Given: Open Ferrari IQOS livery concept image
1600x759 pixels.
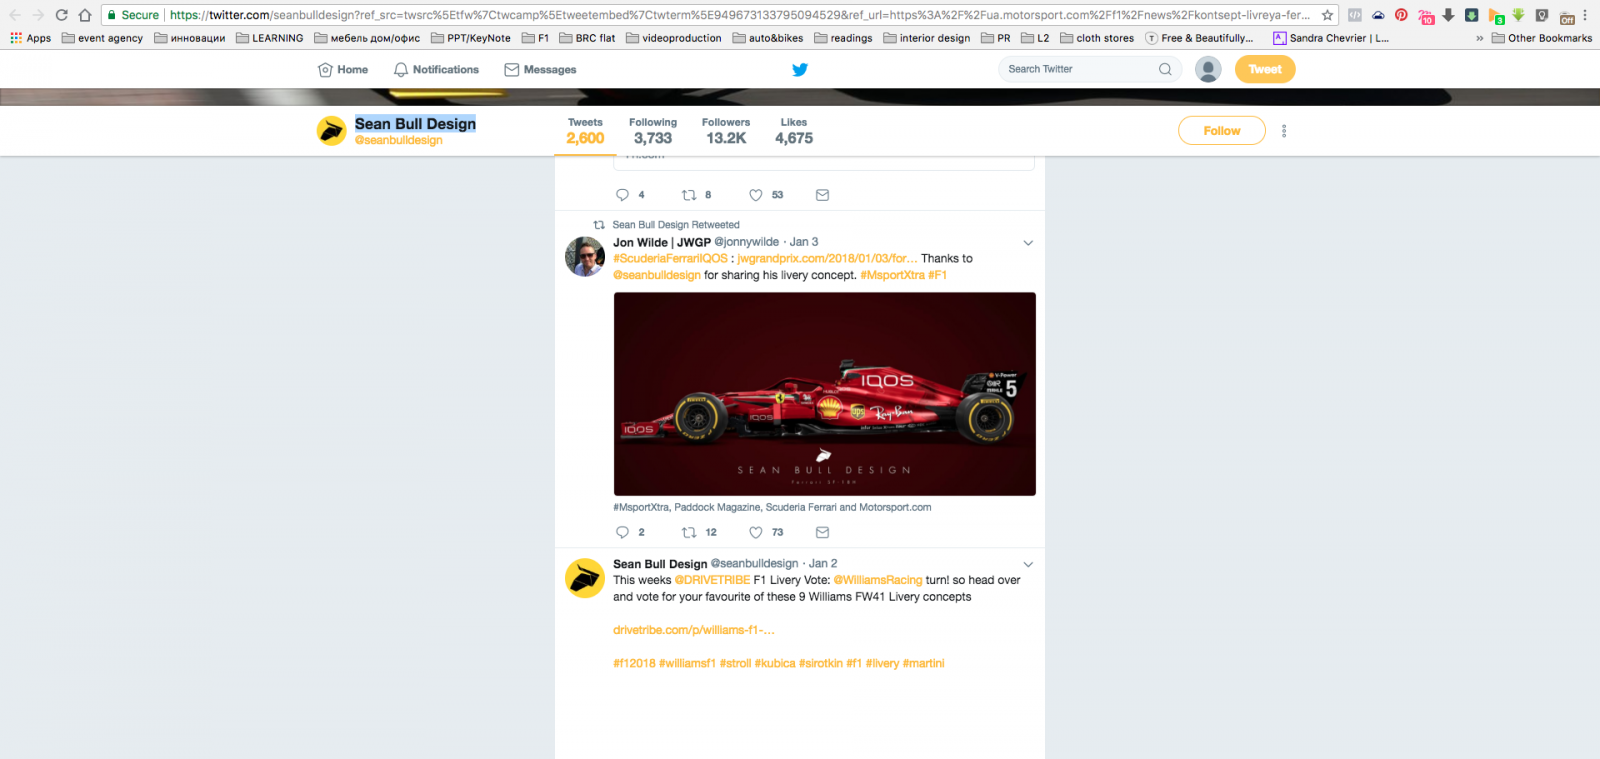Looking at the screenshot, I should click(825, 394).
